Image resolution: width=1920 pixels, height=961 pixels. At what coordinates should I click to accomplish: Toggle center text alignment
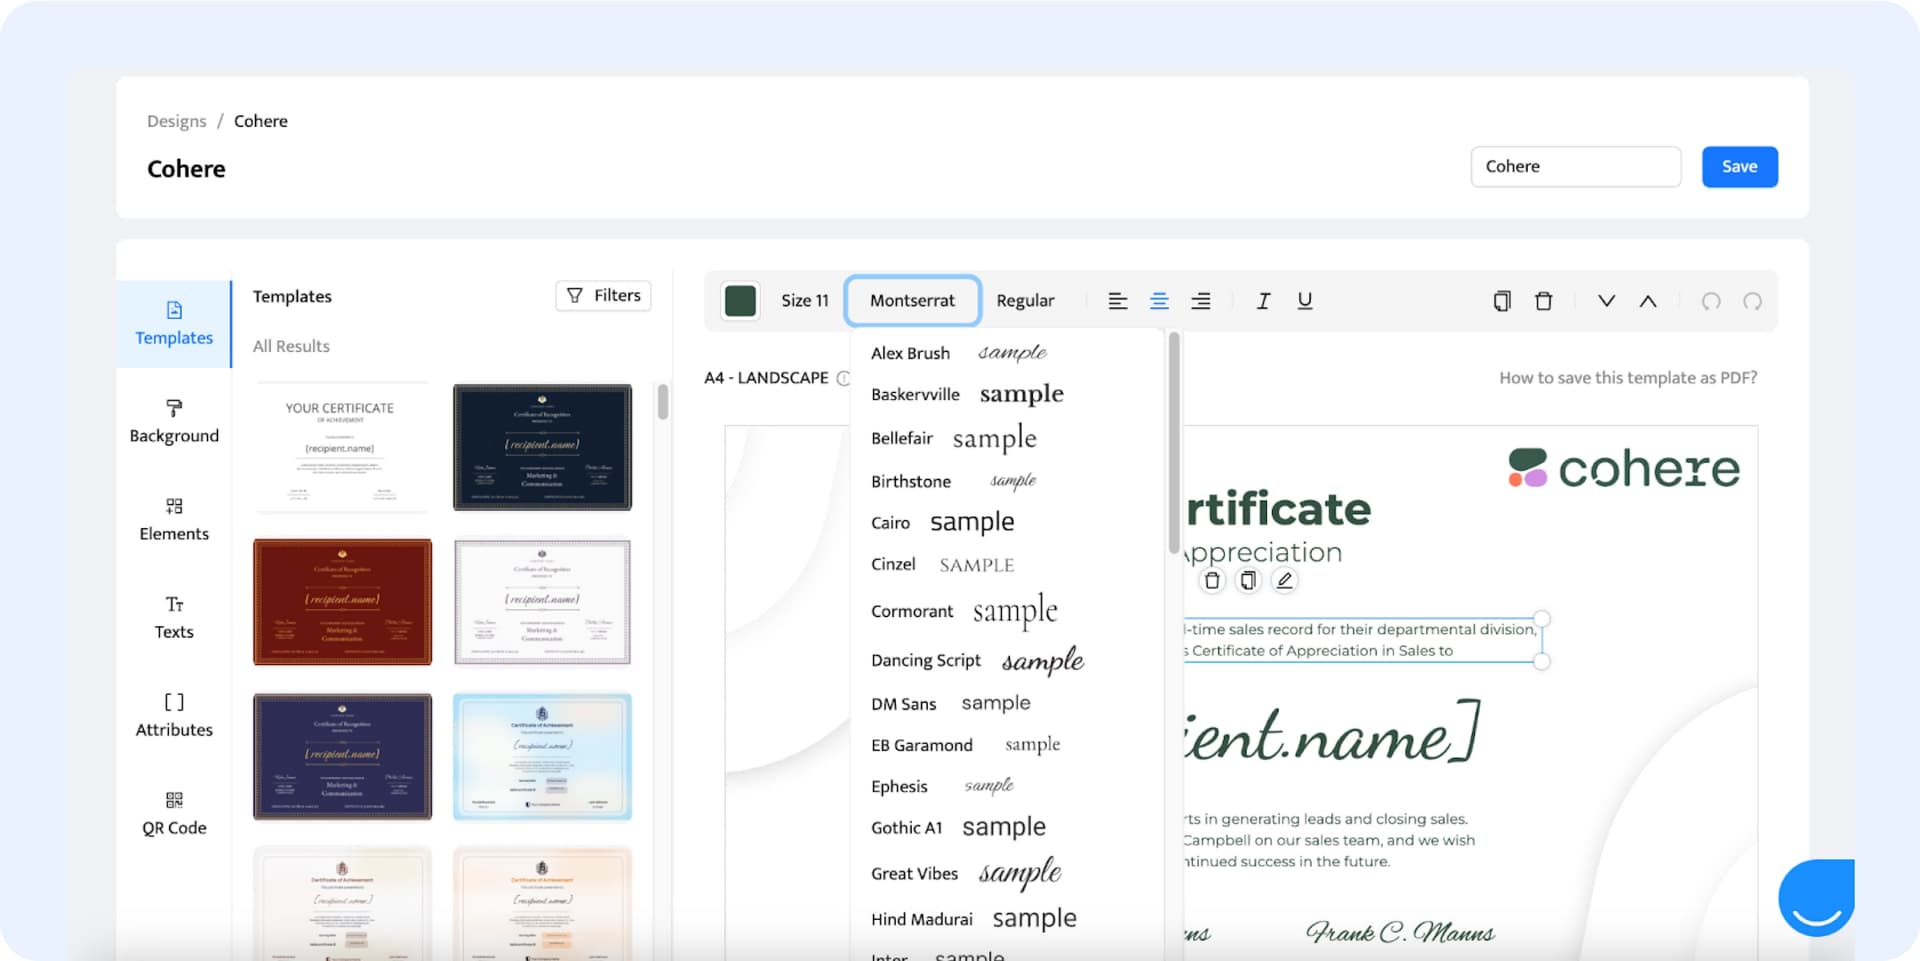[1159, 301]
